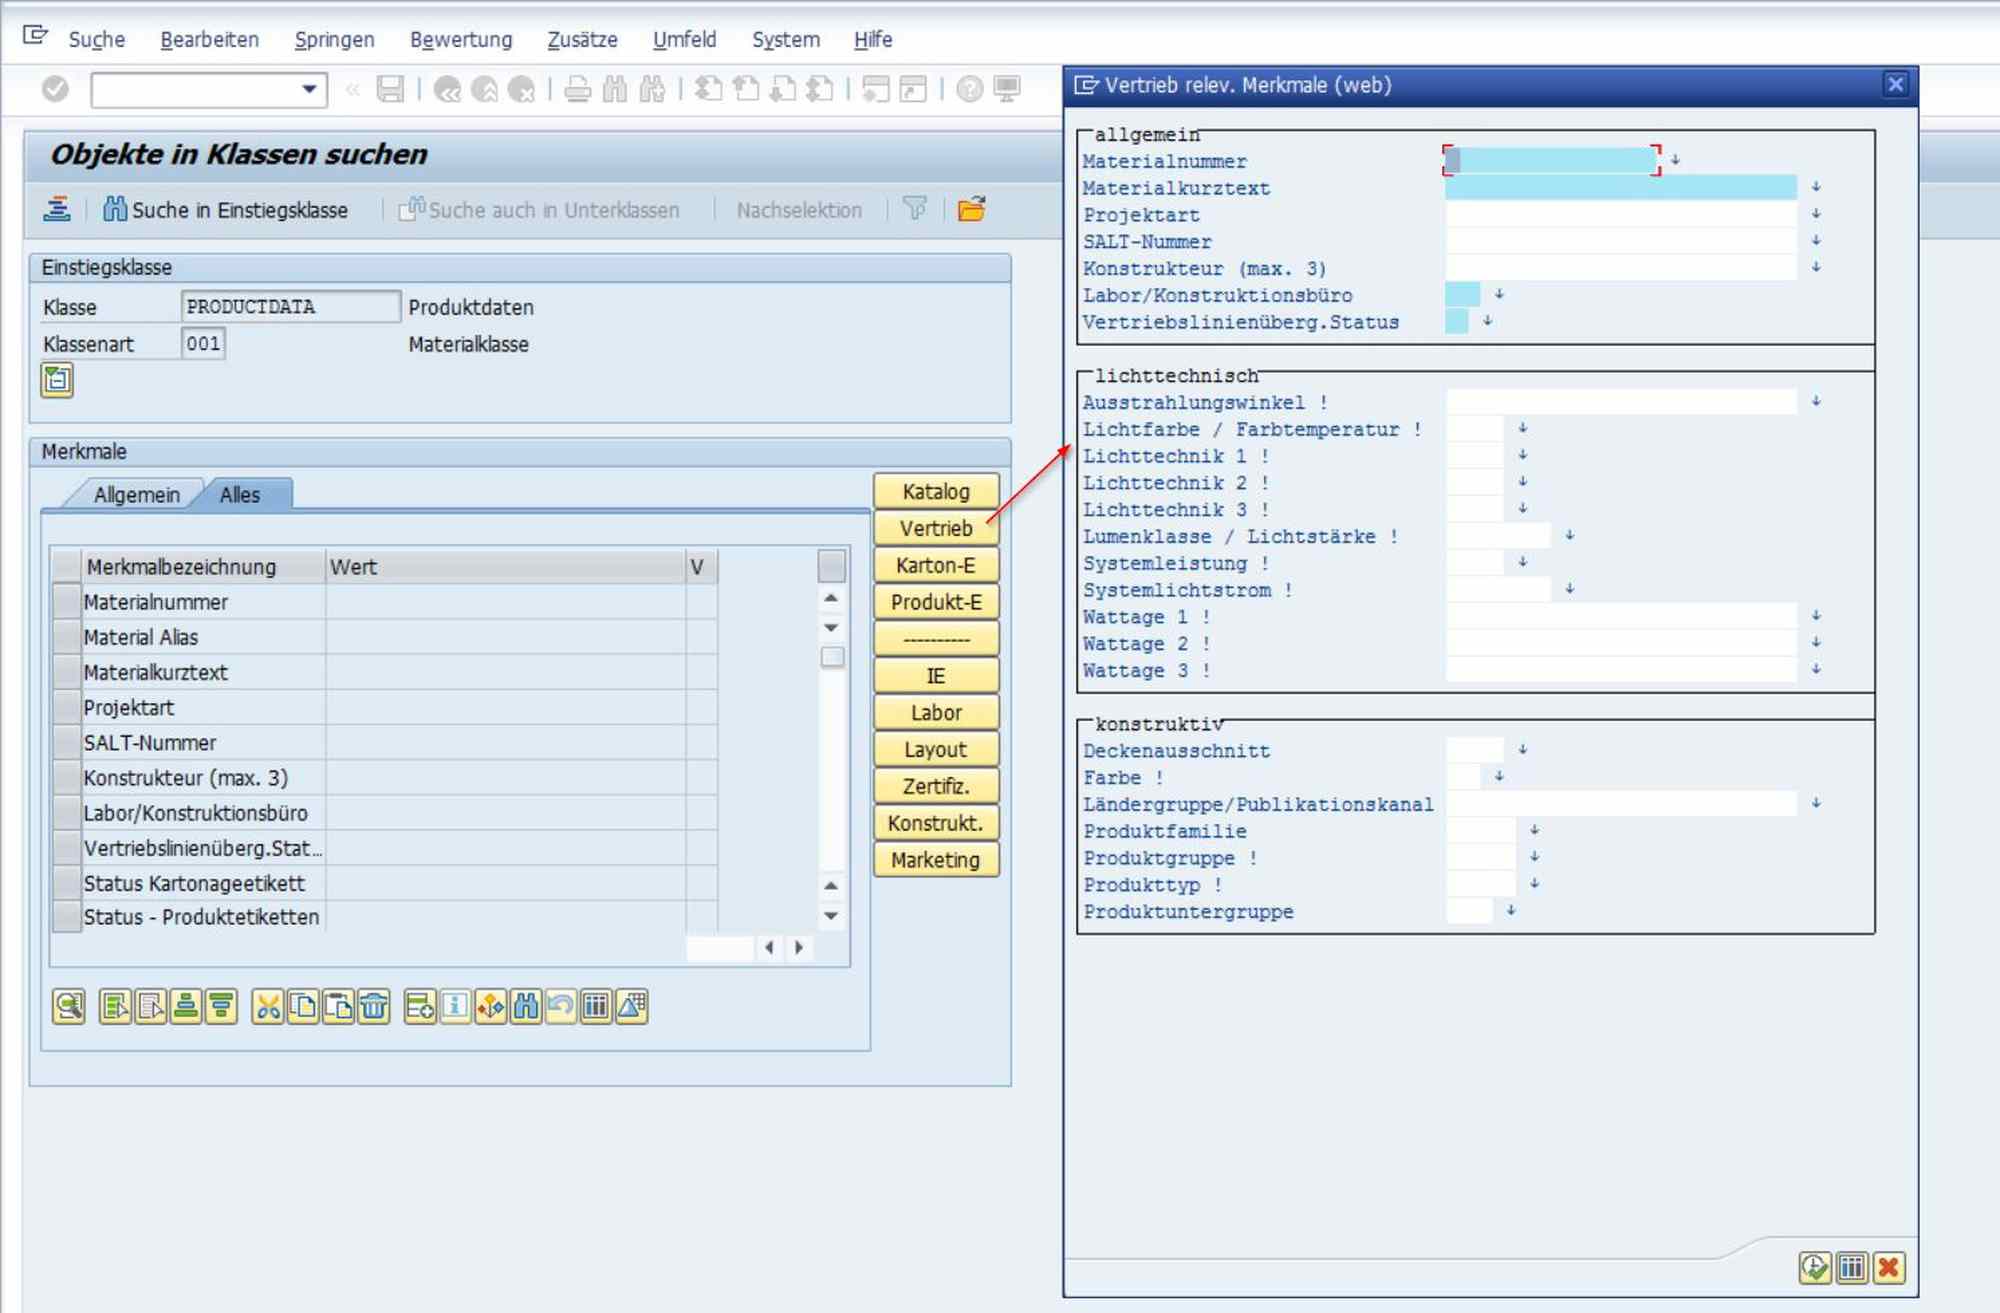Click the execute clock-check icon in dialog
The width and height of the screenshot is (2000, 1313).
1815,1268
